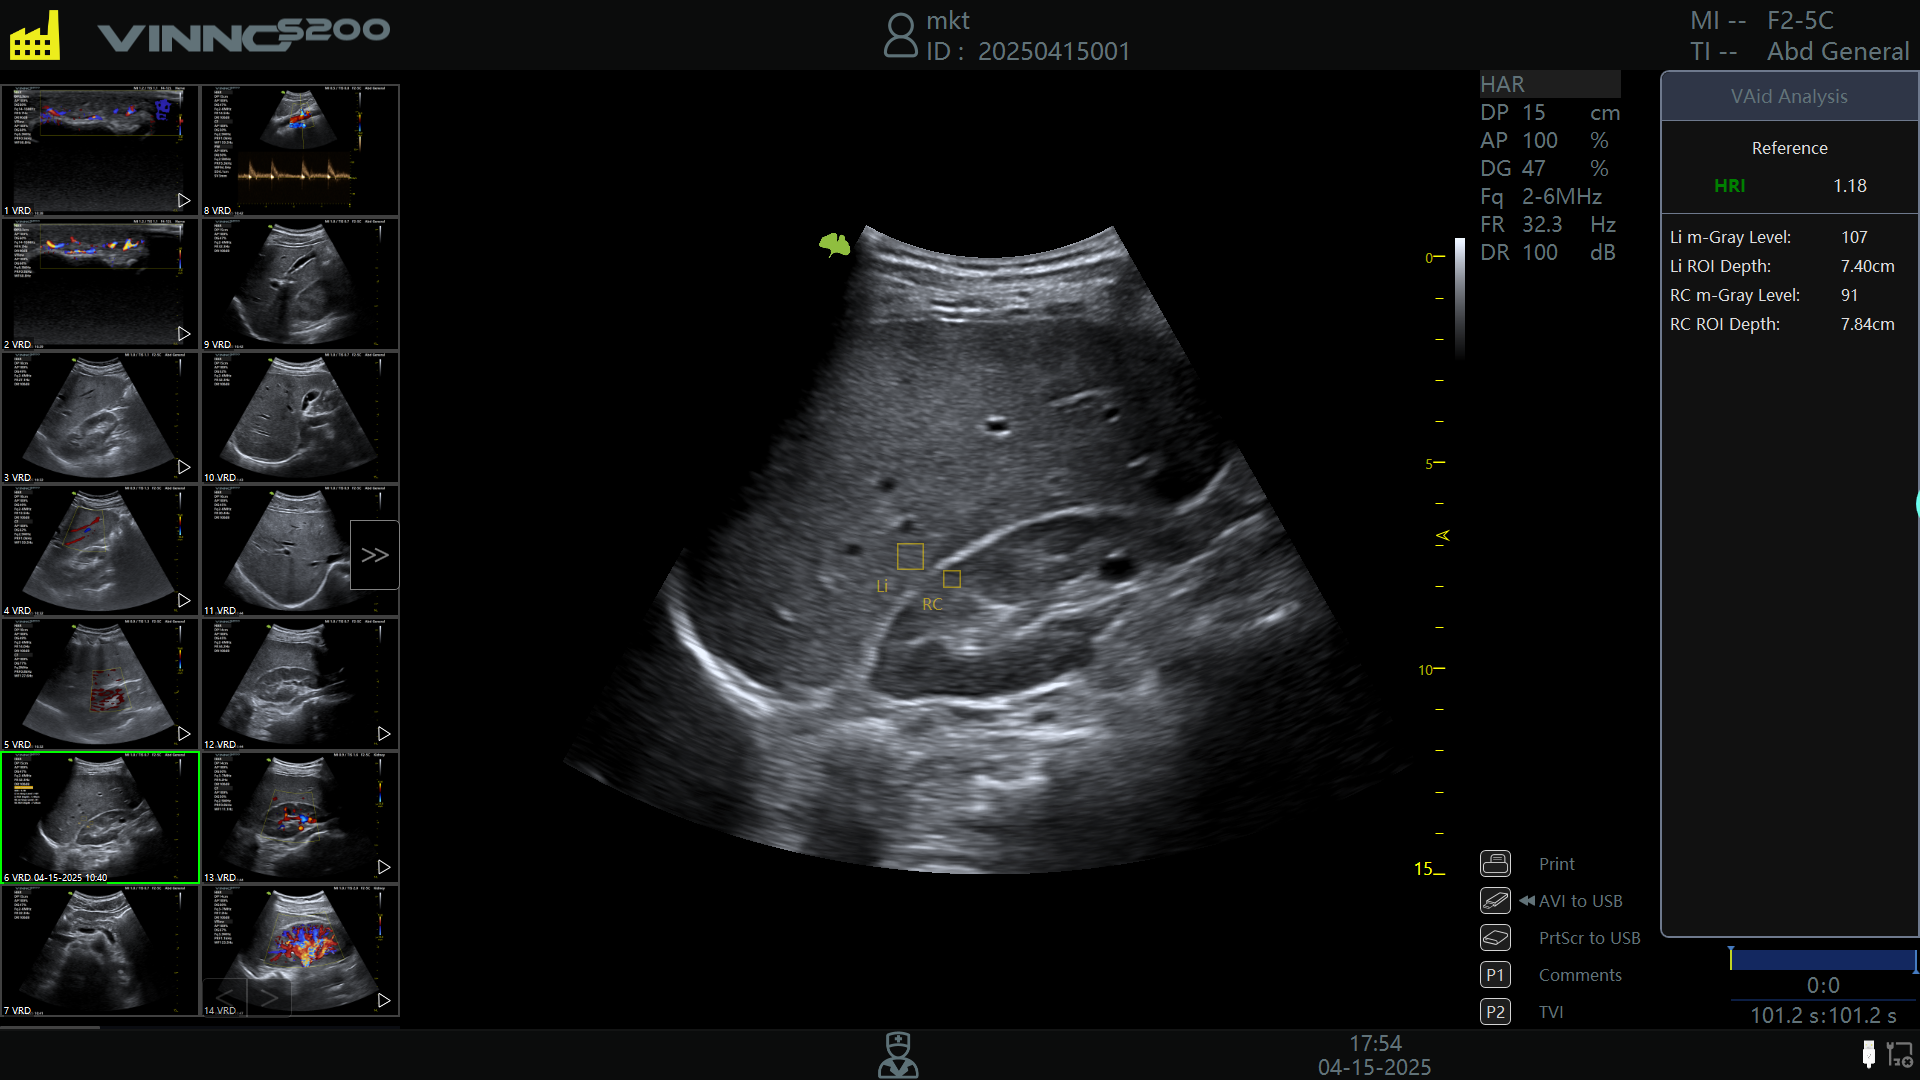Open thumbnail 8 VRD Doppler image

300,150
